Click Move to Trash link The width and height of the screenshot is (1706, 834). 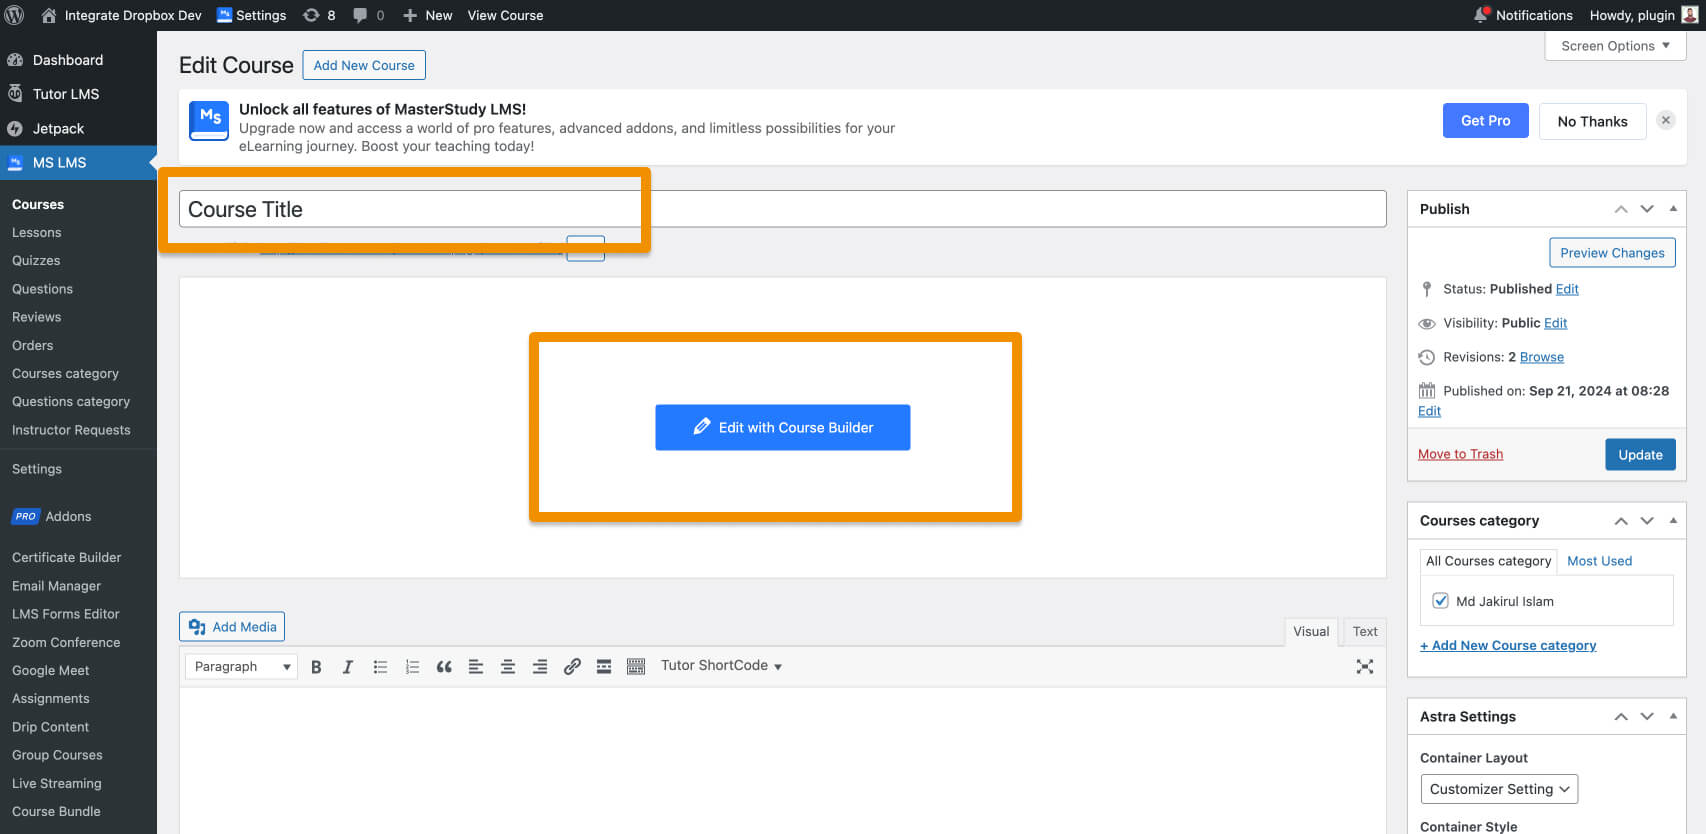click(x=1460, y=454)
